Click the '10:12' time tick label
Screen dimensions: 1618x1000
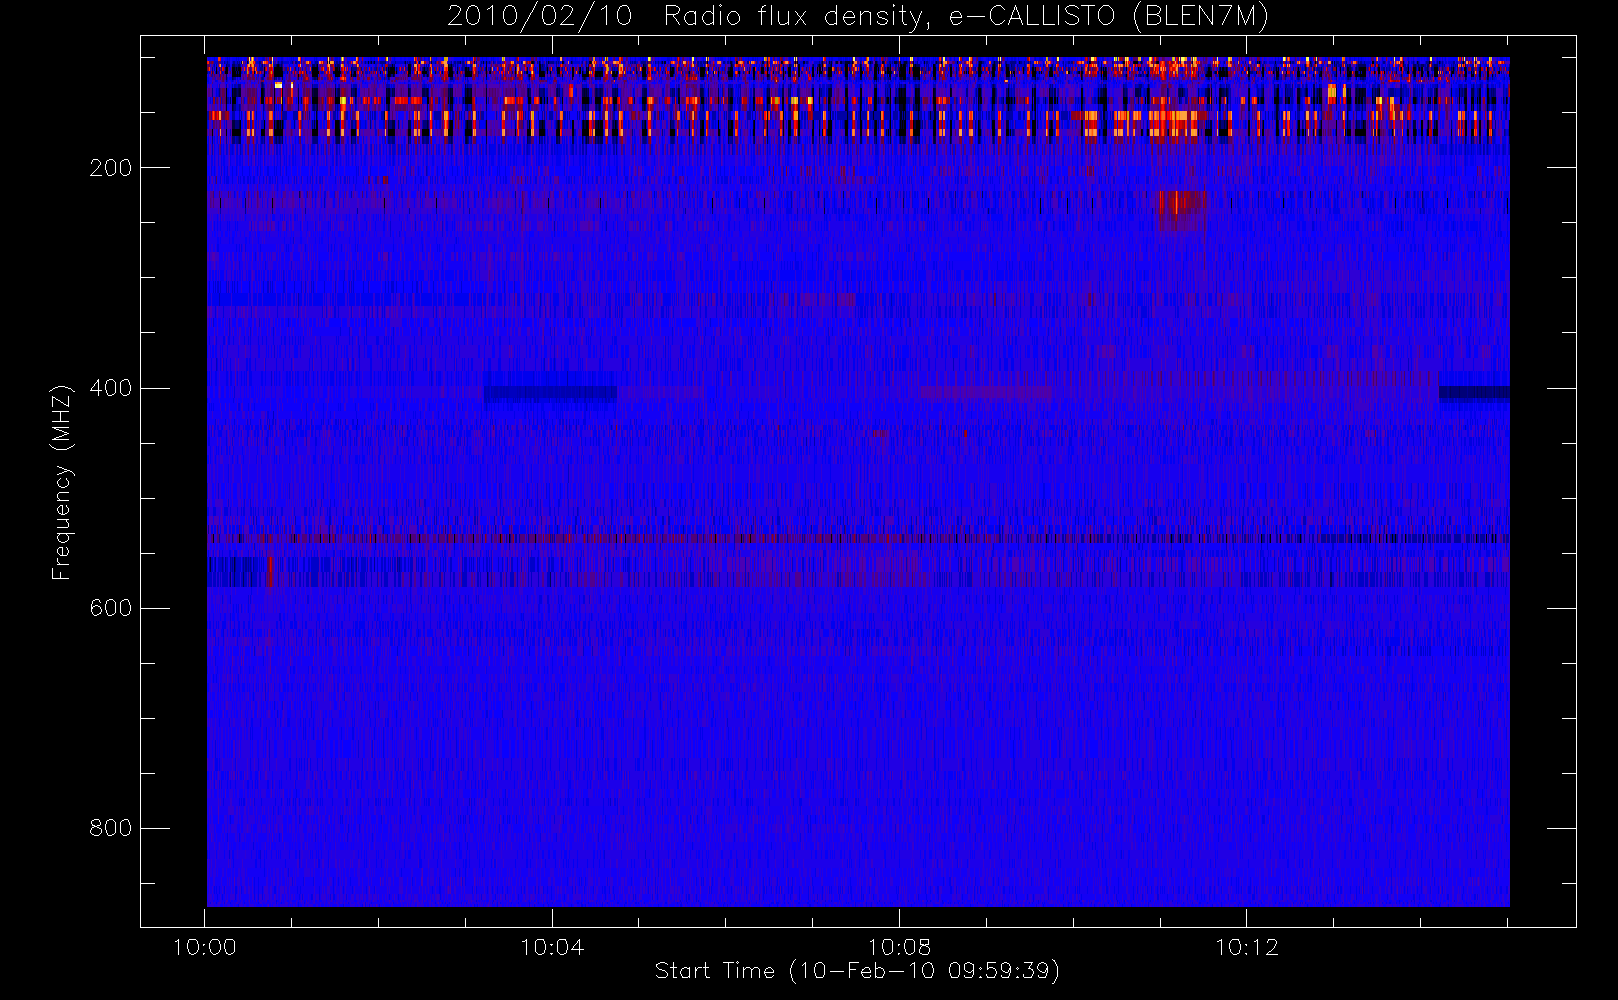[x=1246, y=947]
